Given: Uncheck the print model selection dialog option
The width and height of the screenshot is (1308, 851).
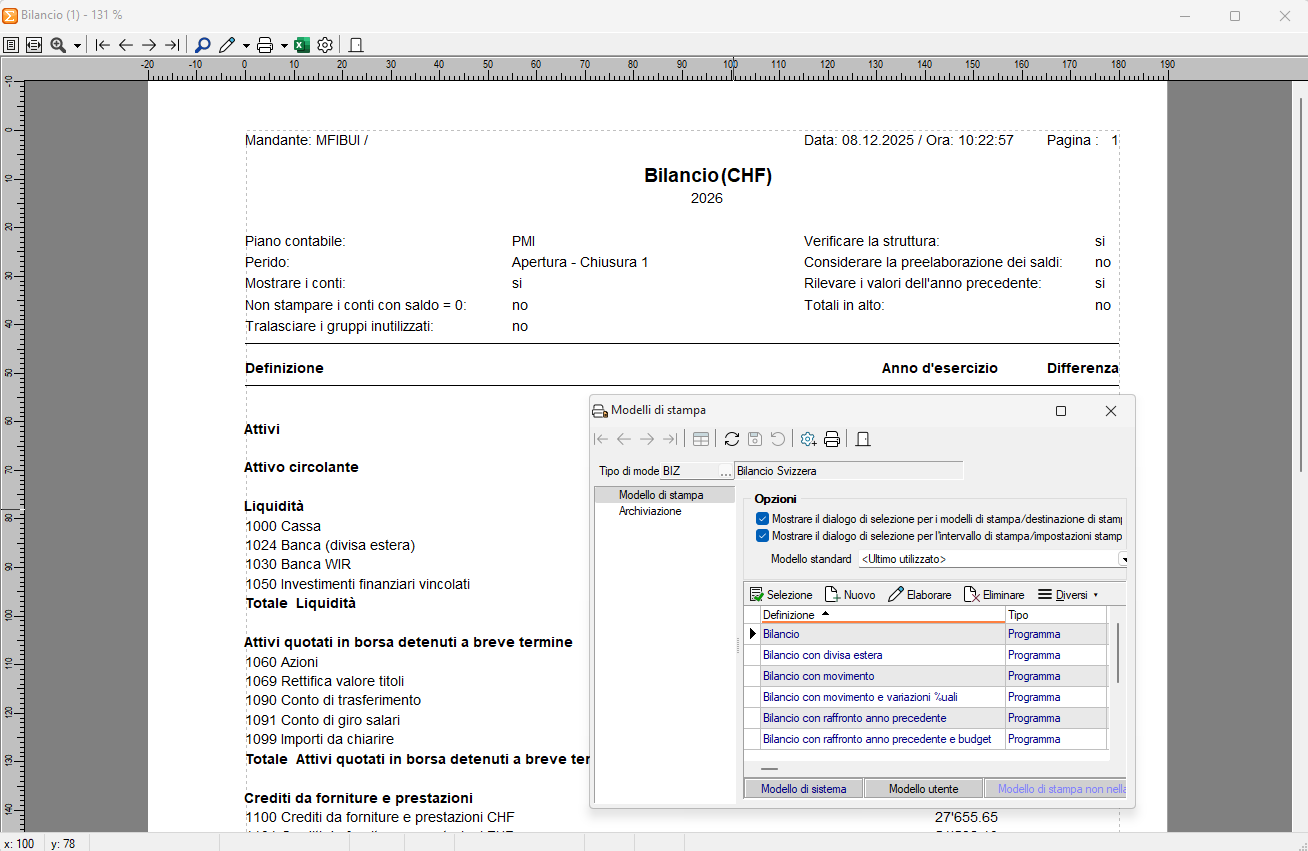Looking at the screenshot, I should pyautogui.click(x=763, y=520).
